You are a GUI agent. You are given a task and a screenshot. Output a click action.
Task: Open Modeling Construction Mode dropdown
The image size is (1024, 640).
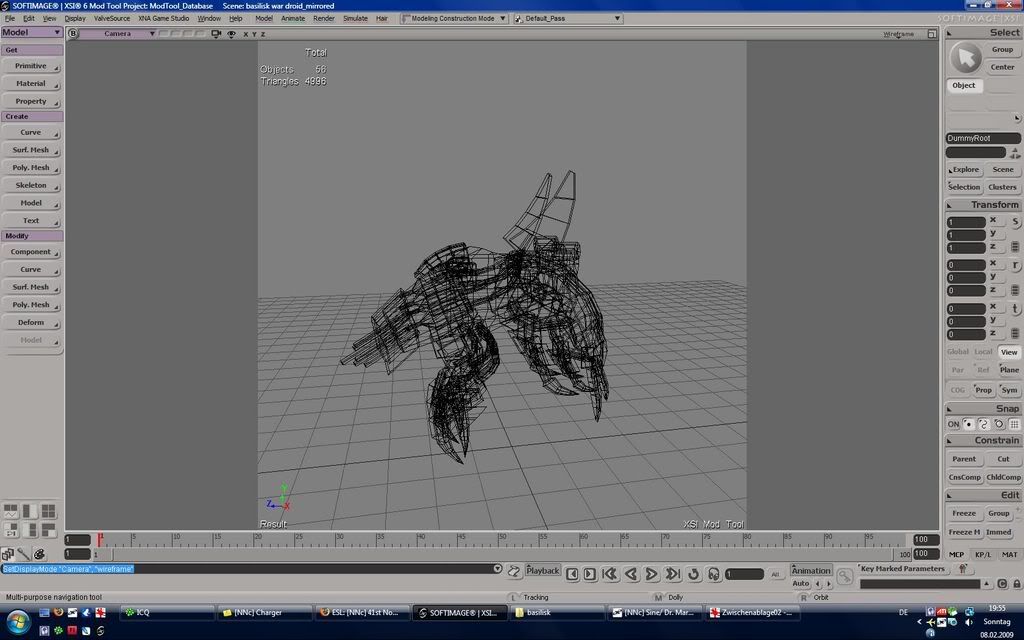(454, 18)
